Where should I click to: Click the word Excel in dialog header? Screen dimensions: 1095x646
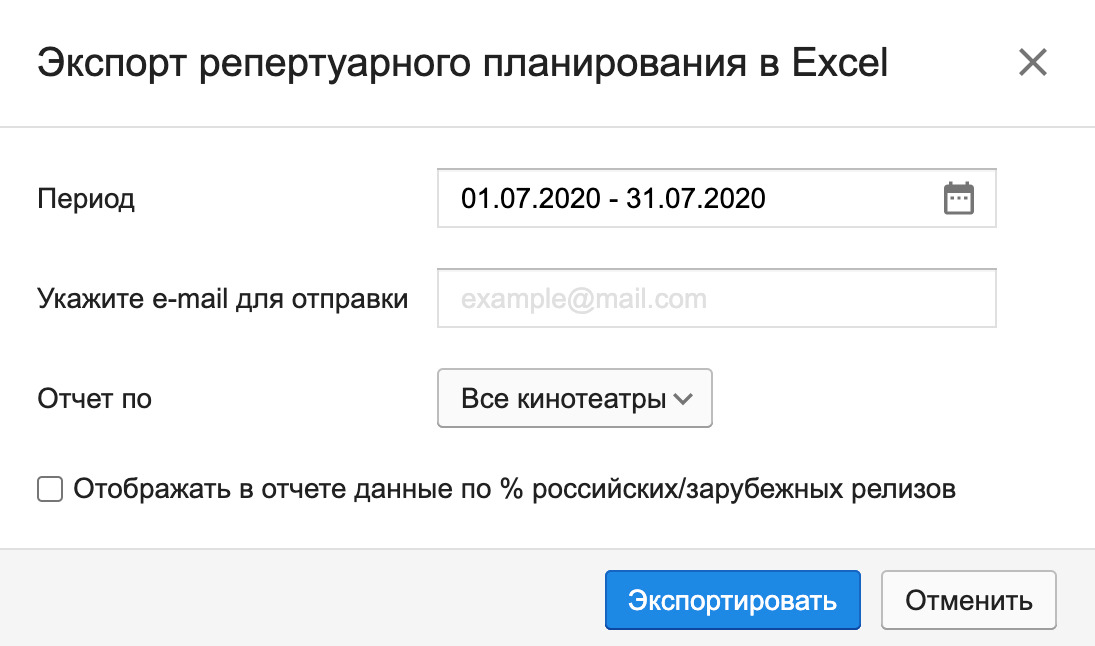coord(839,62)
